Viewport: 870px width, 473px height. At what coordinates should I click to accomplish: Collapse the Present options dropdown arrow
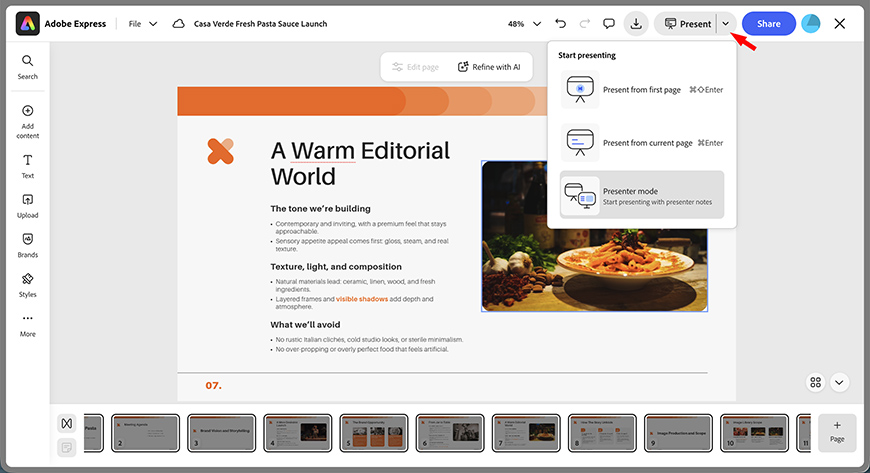click(725, 23)
